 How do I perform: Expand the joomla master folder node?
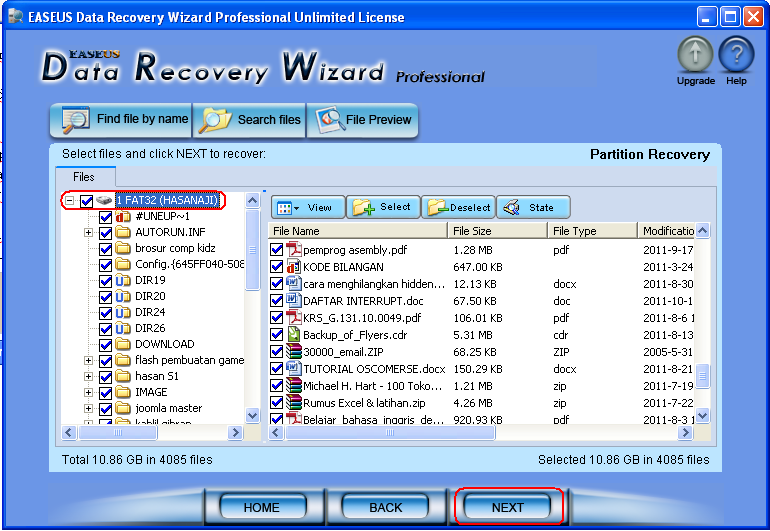pyautogui.click(x=88, y=408)
